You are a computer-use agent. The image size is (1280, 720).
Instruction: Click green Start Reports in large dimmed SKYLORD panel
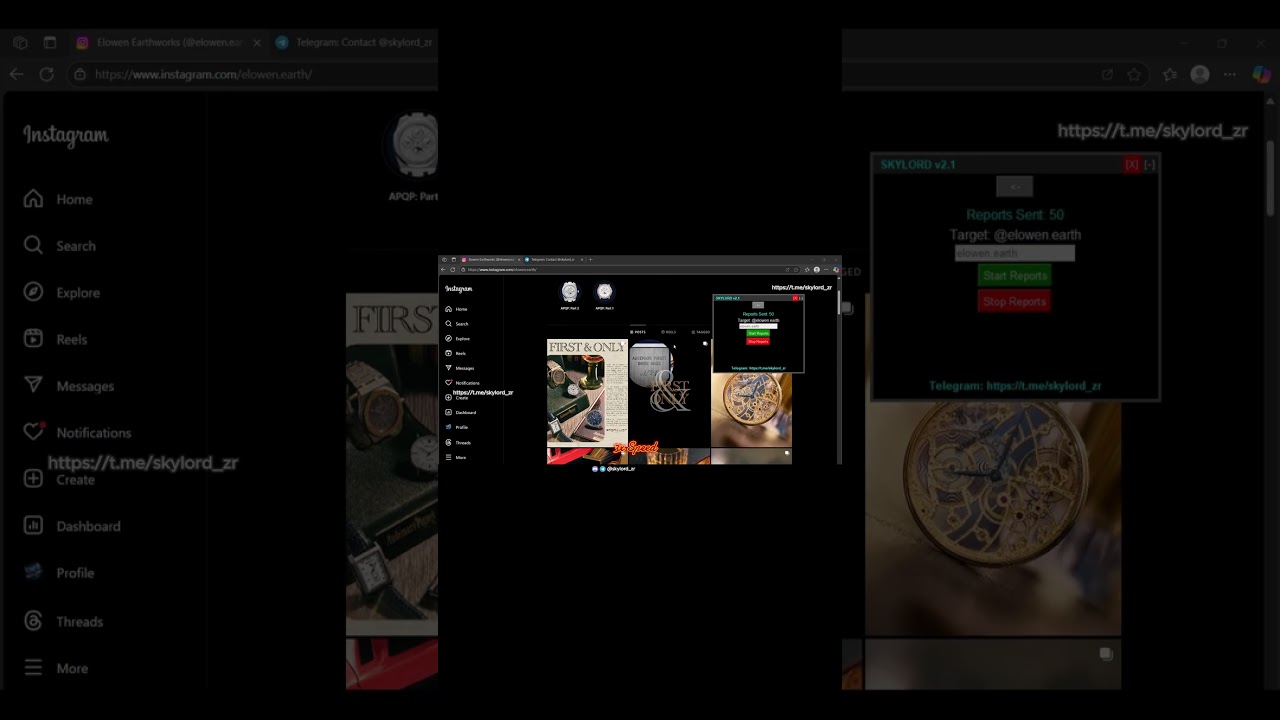[1014, 276]
